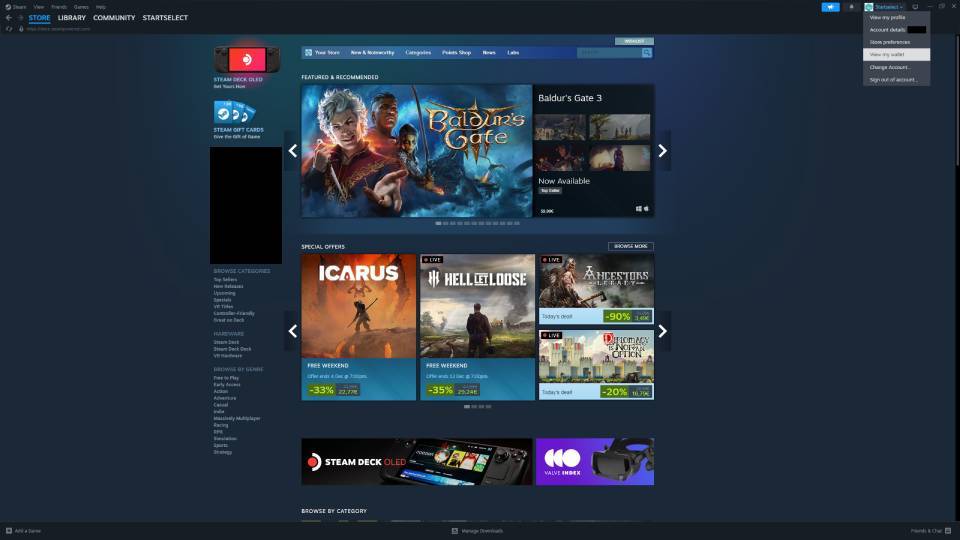Open the Massively Multiplayer genre link
This screenshot has width=960, height=540.
coord(237,419)
